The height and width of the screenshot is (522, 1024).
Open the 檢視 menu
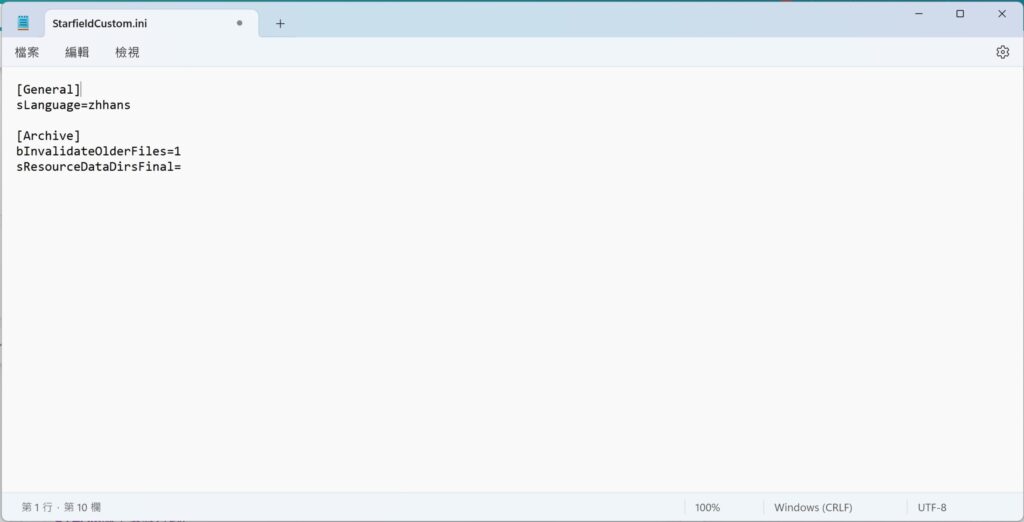click(127, 52)
